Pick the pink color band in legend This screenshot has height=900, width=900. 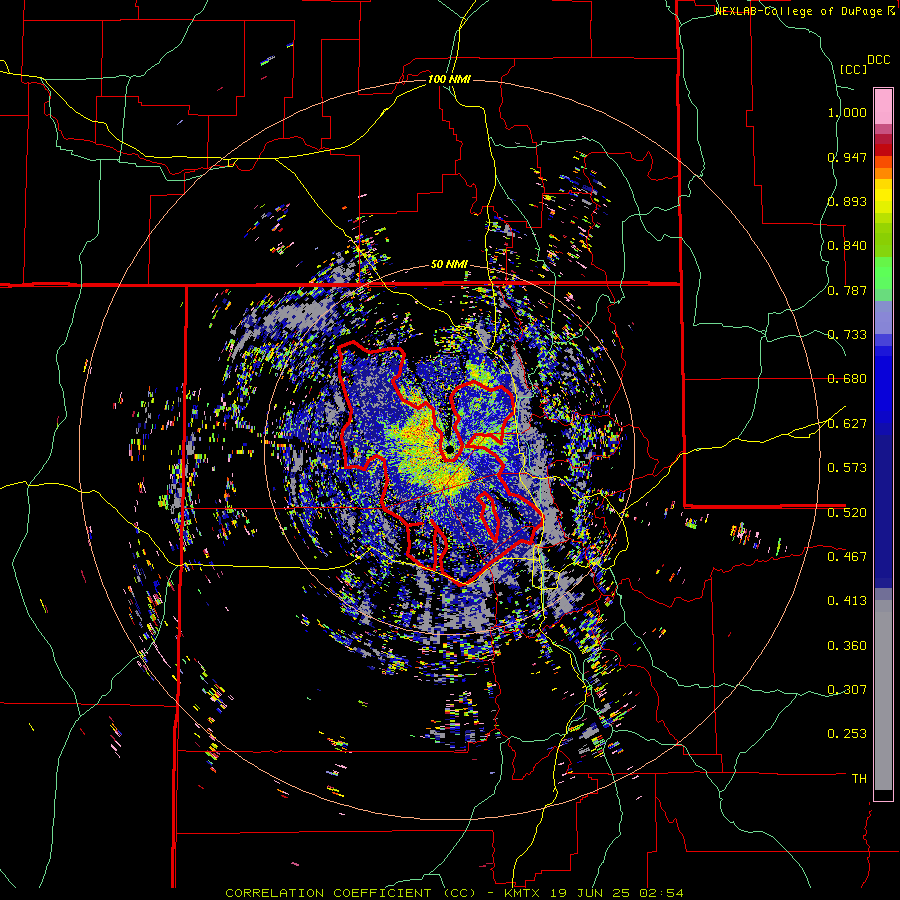883,106
